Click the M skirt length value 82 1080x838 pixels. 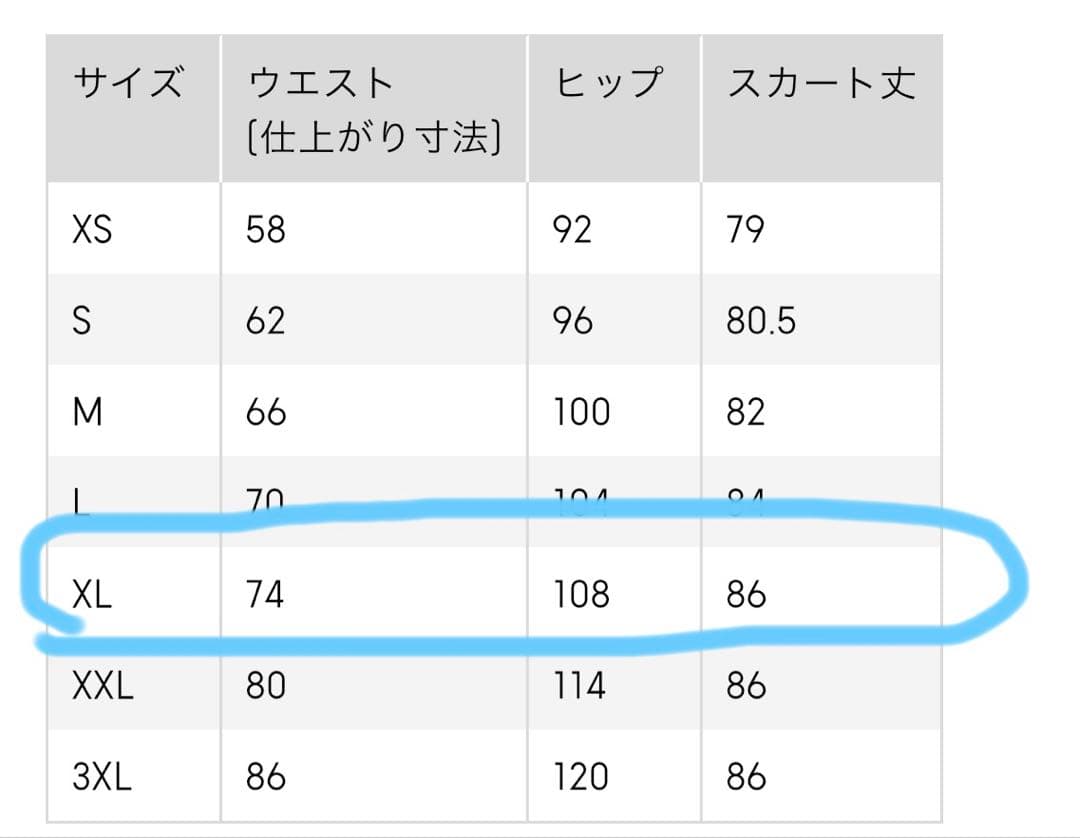point(746,412)
